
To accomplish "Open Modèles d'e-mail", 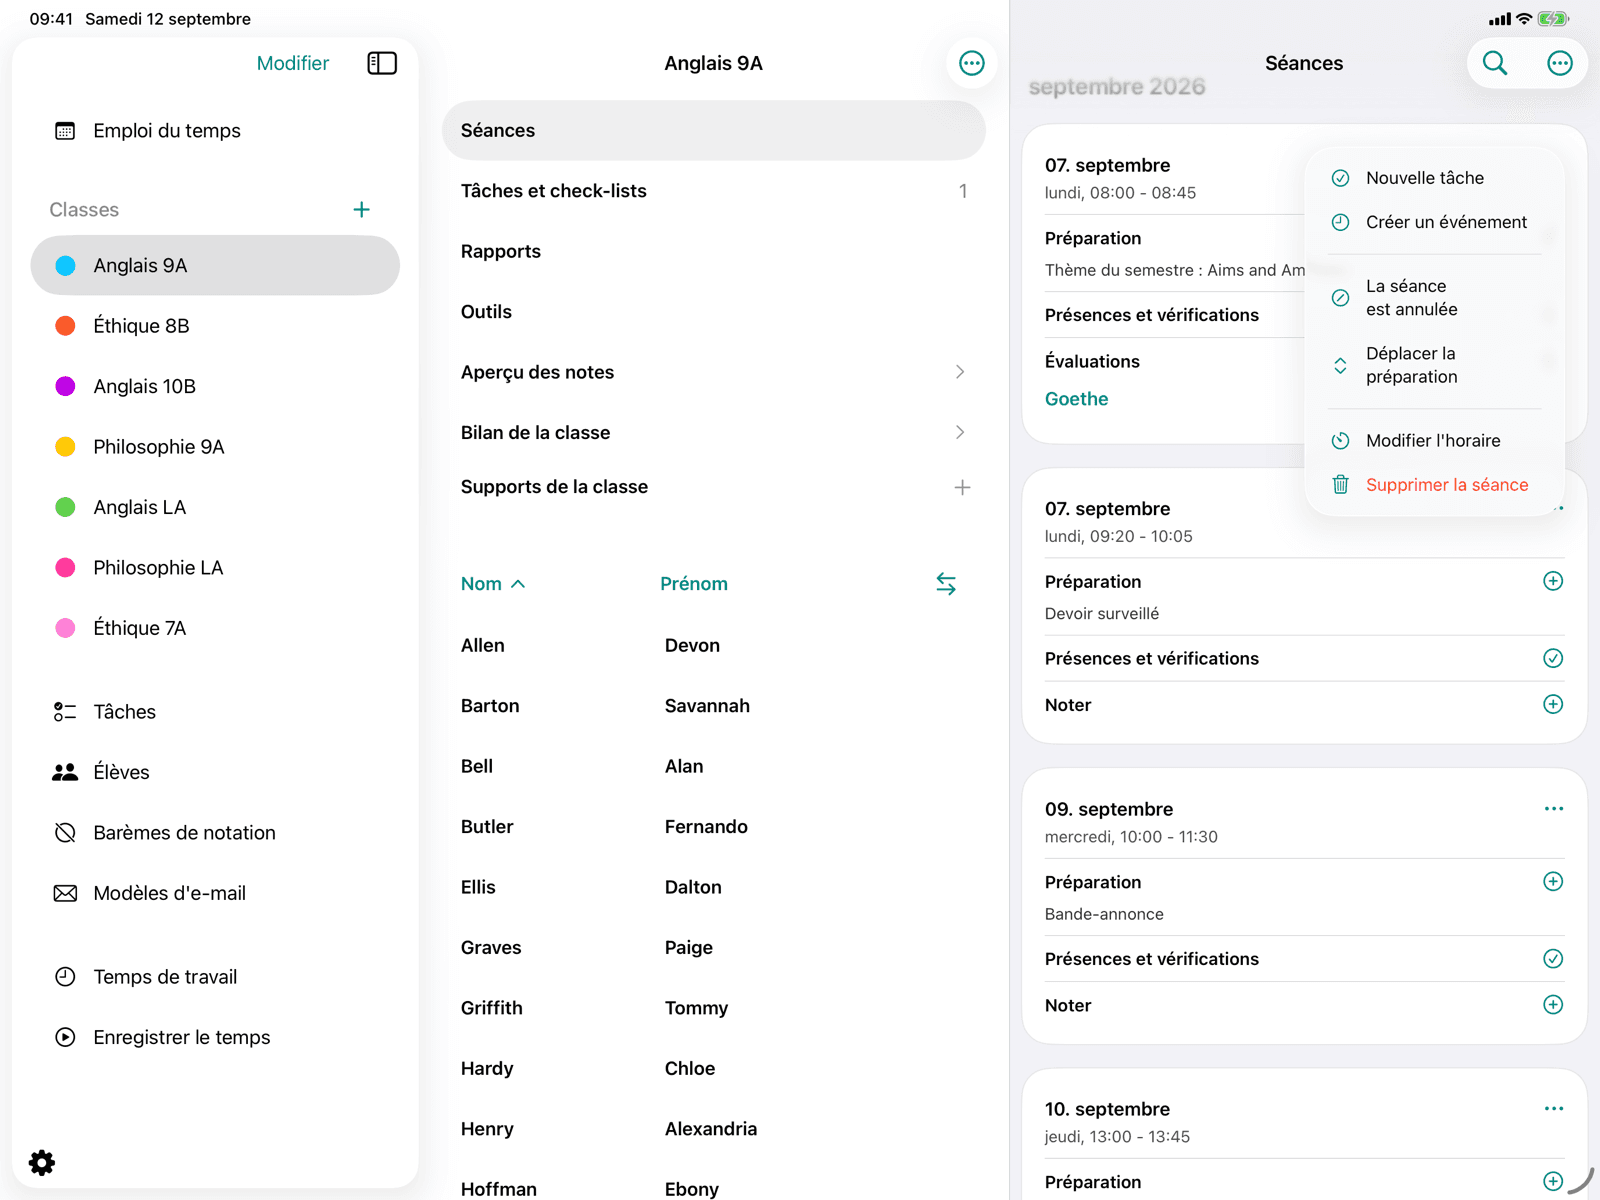I will pos(215,893).
